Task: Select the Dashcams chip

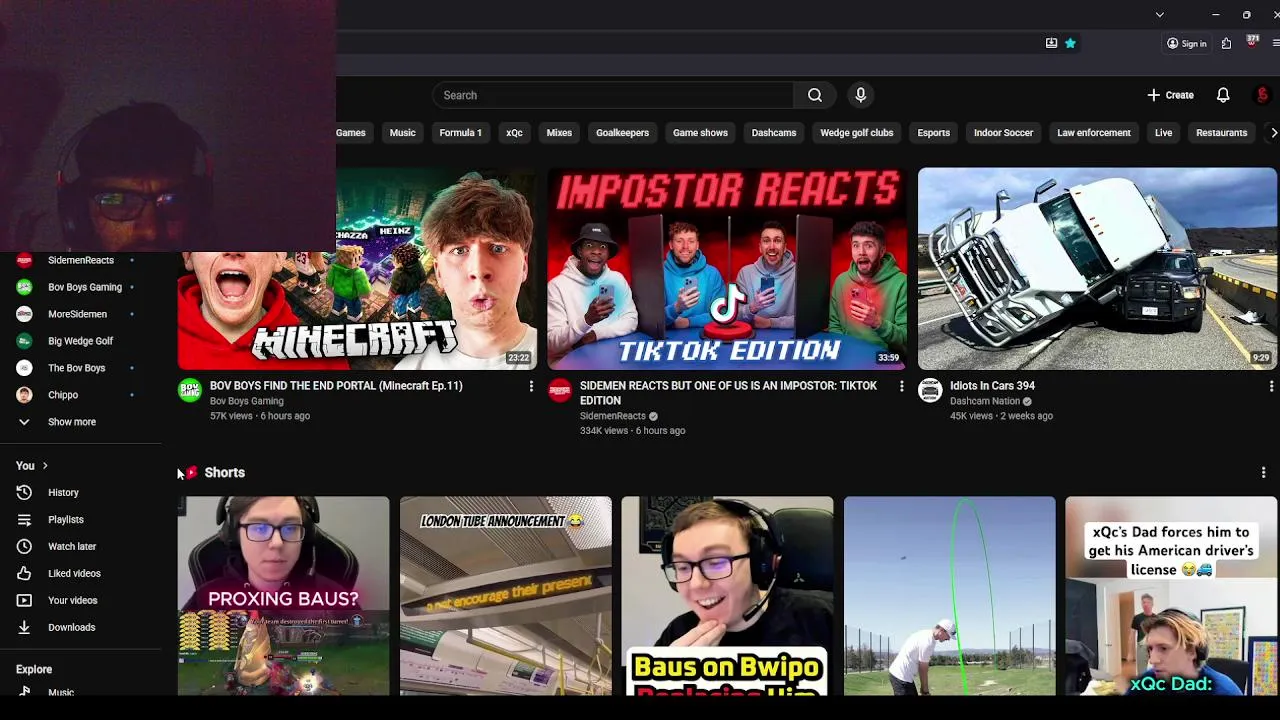Action: (x=774, y=133)
